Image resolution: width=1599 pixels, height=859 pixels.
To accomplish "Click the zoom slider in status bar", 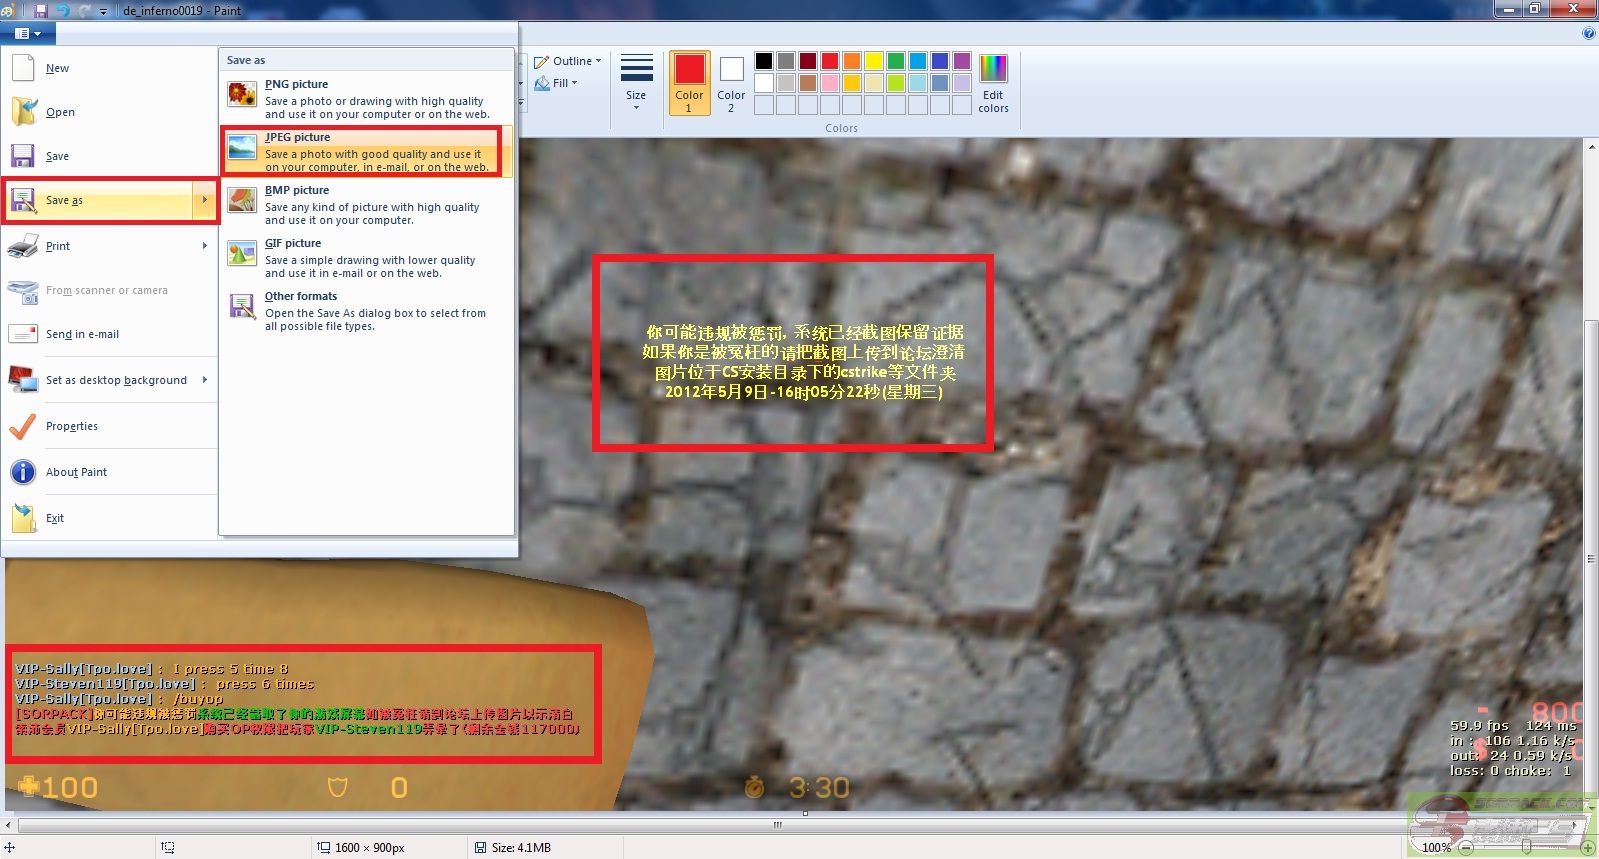I will (1526, 847).
